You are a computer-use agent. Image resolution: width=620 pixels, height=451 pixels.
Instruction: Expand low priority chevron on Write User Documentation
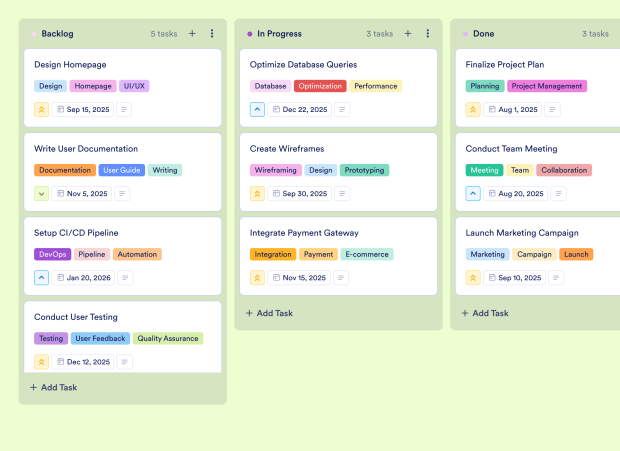tap(42, 194)
